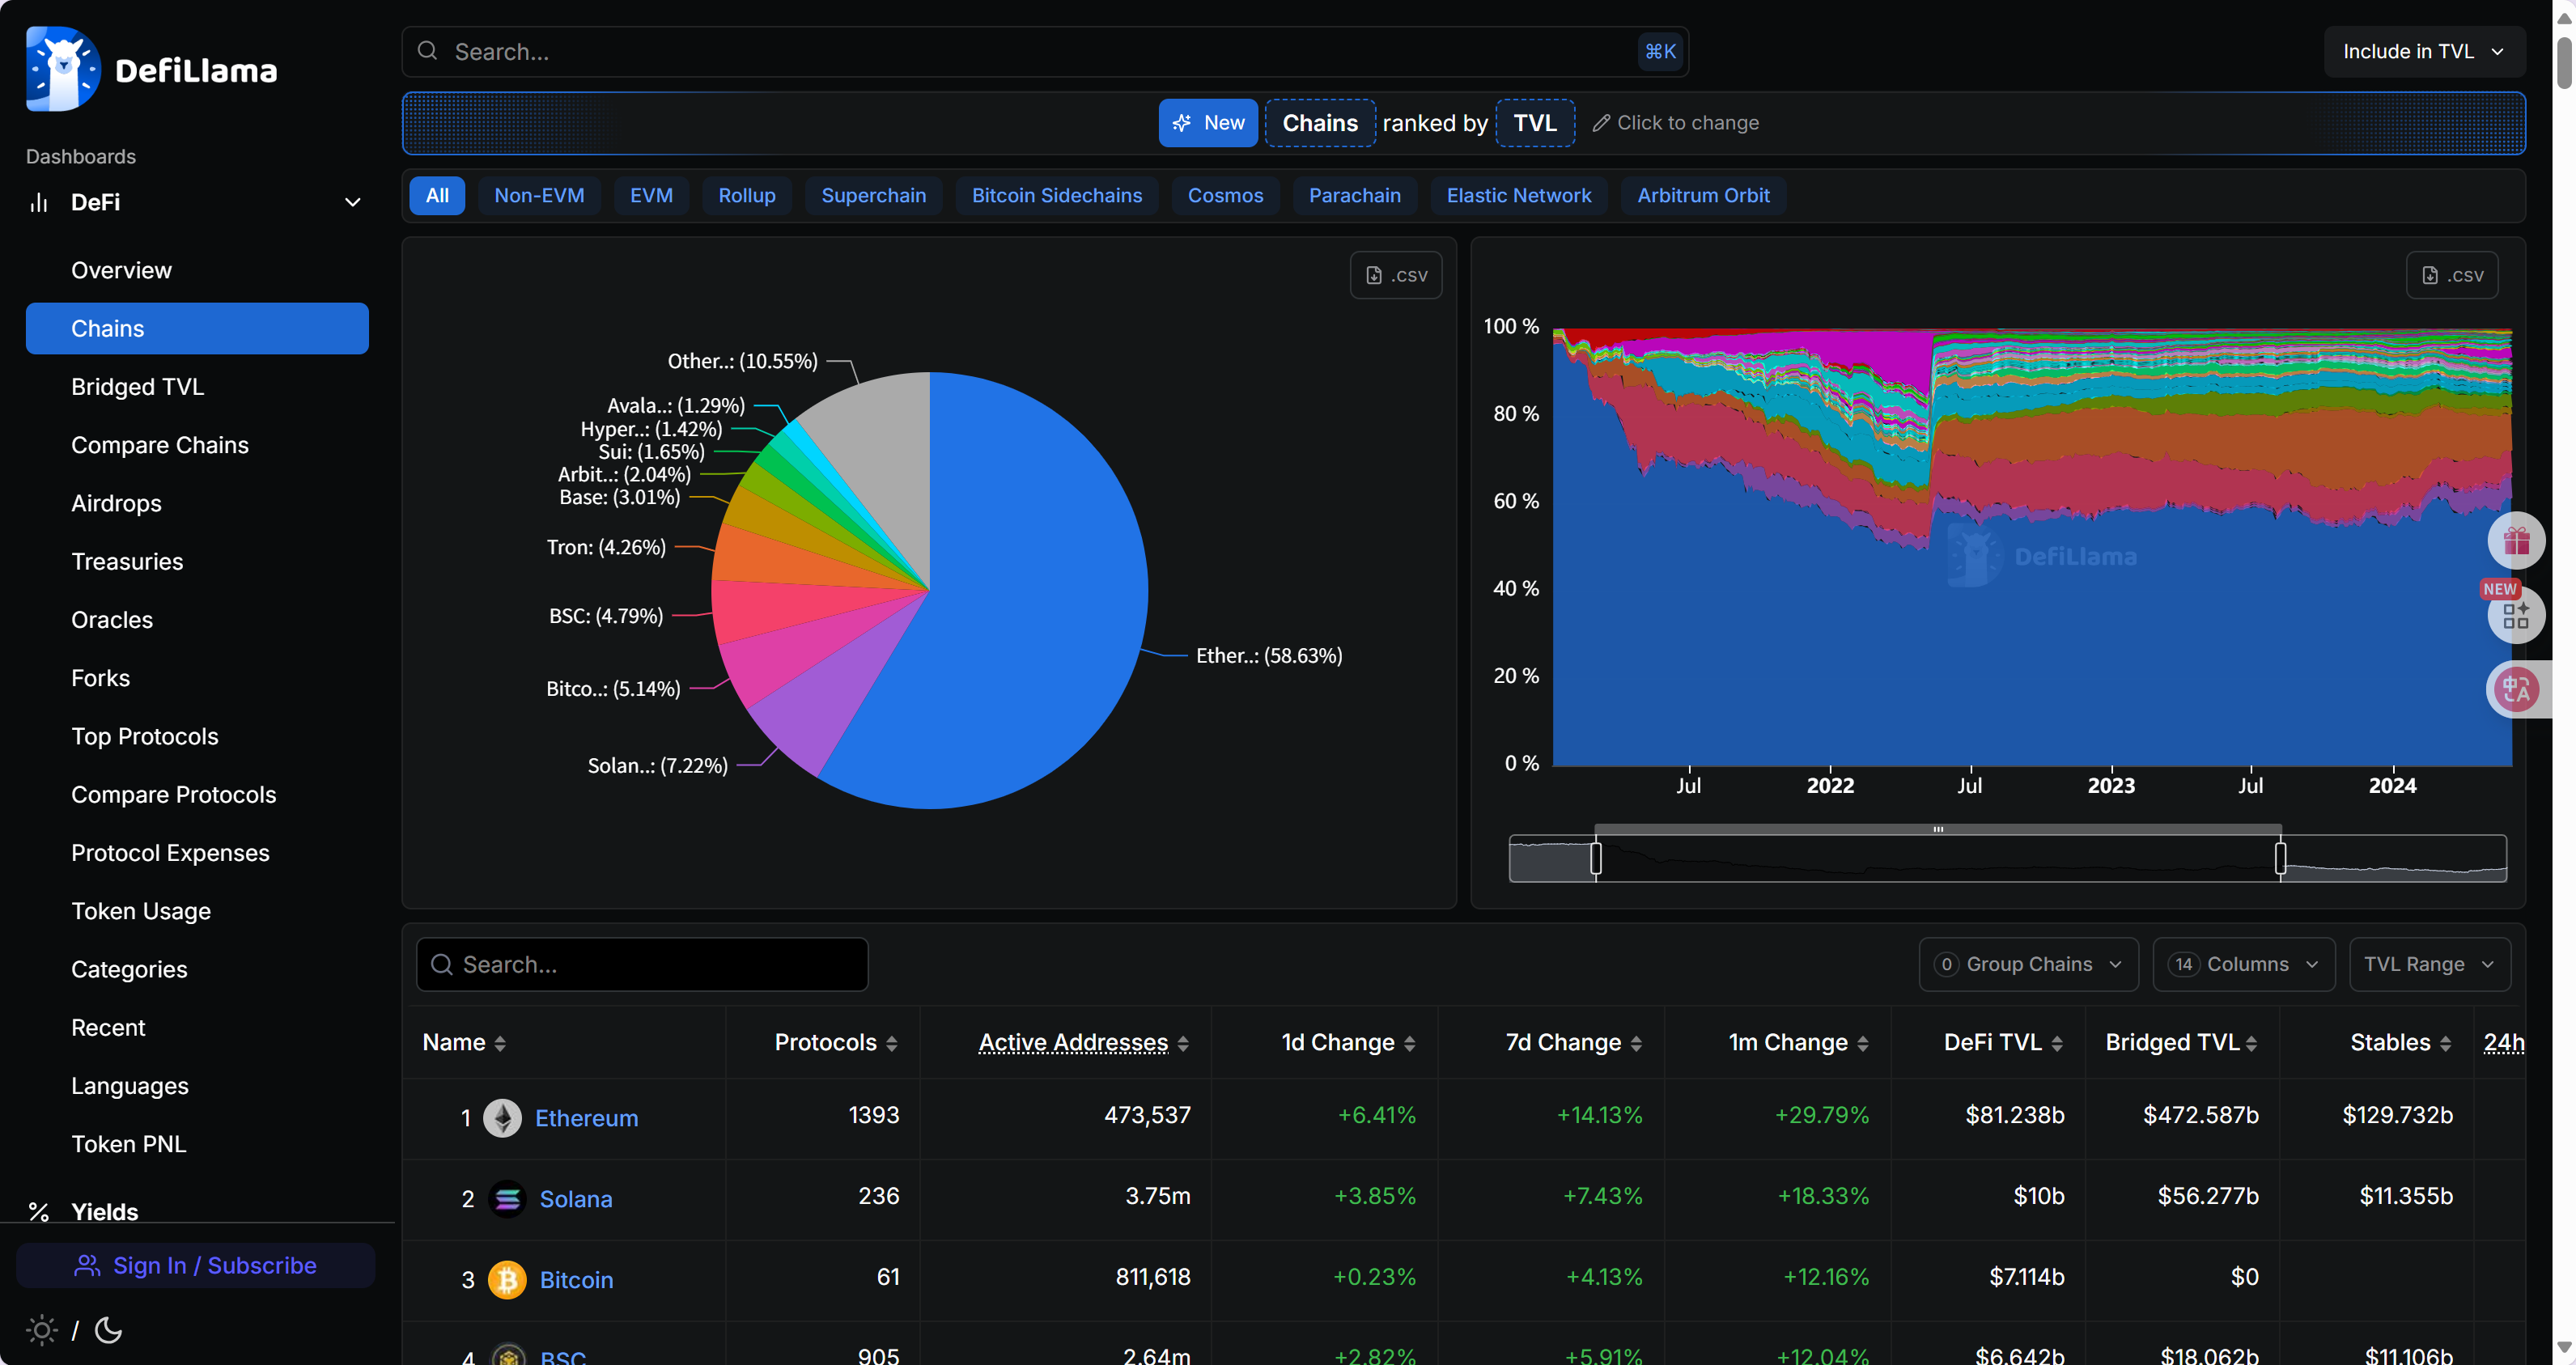Select the Parachain filter
Screen dimensions: 2576x1365
pos(1354,196)
